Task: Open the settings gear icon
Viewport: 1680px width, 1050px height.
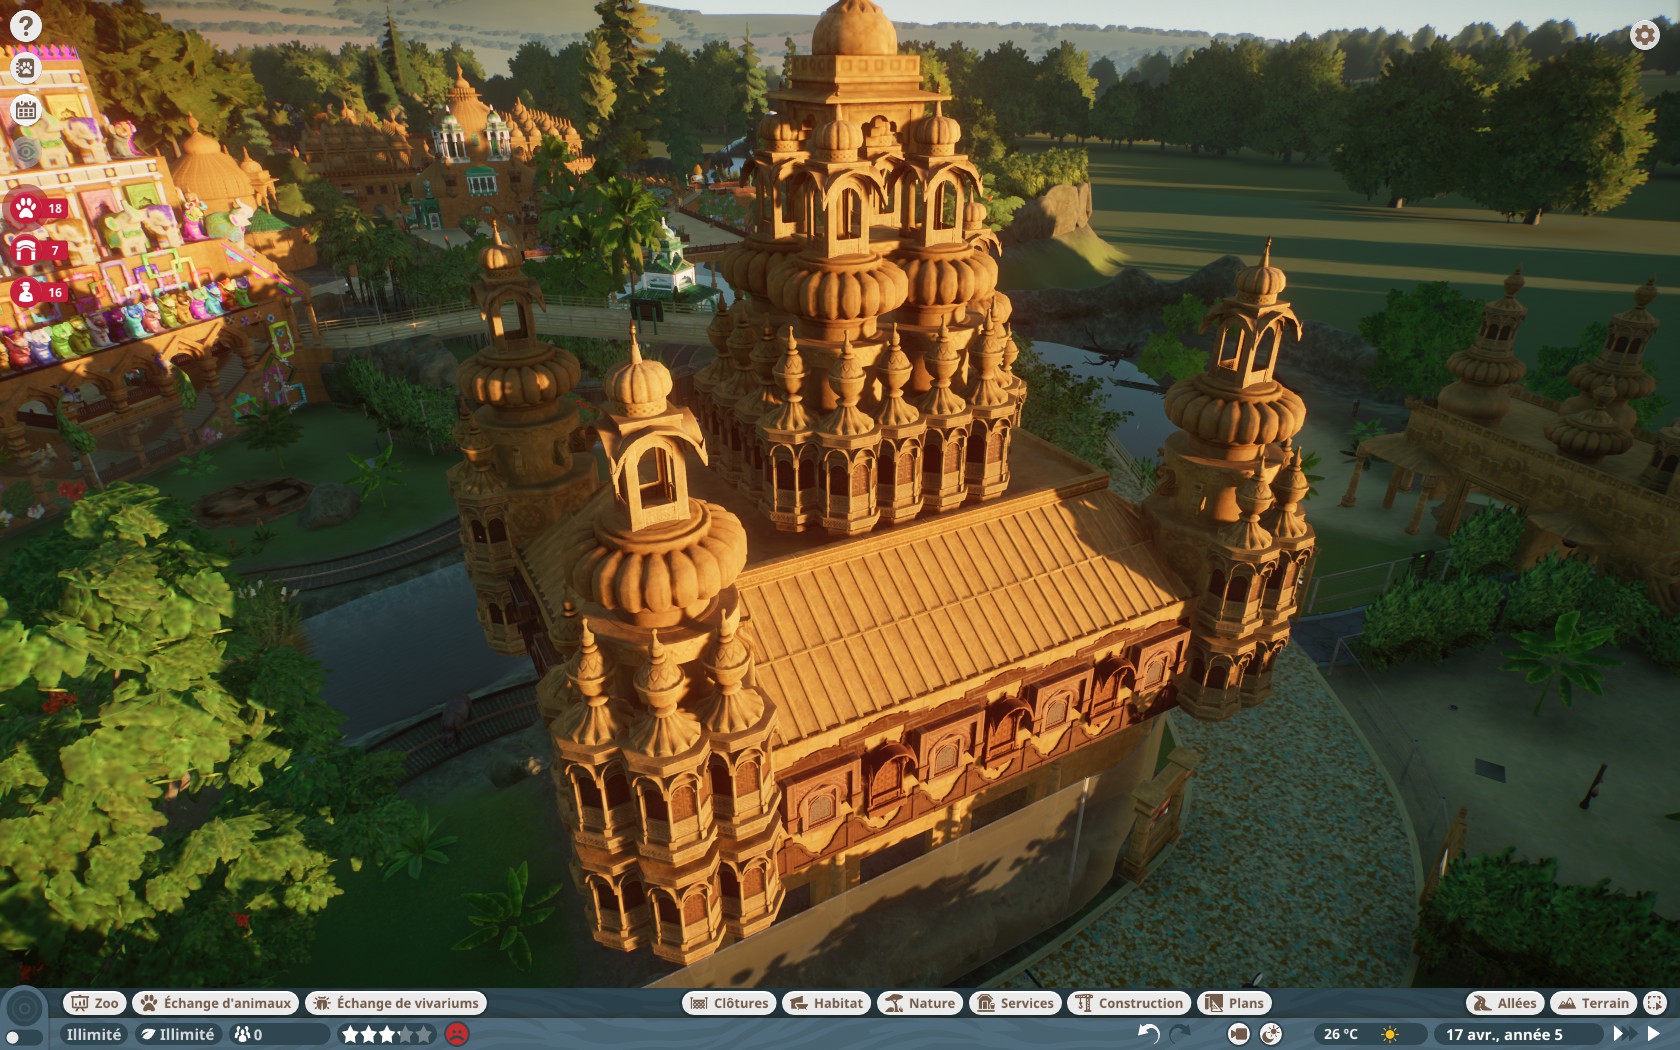Action: tap(1644, 35)
